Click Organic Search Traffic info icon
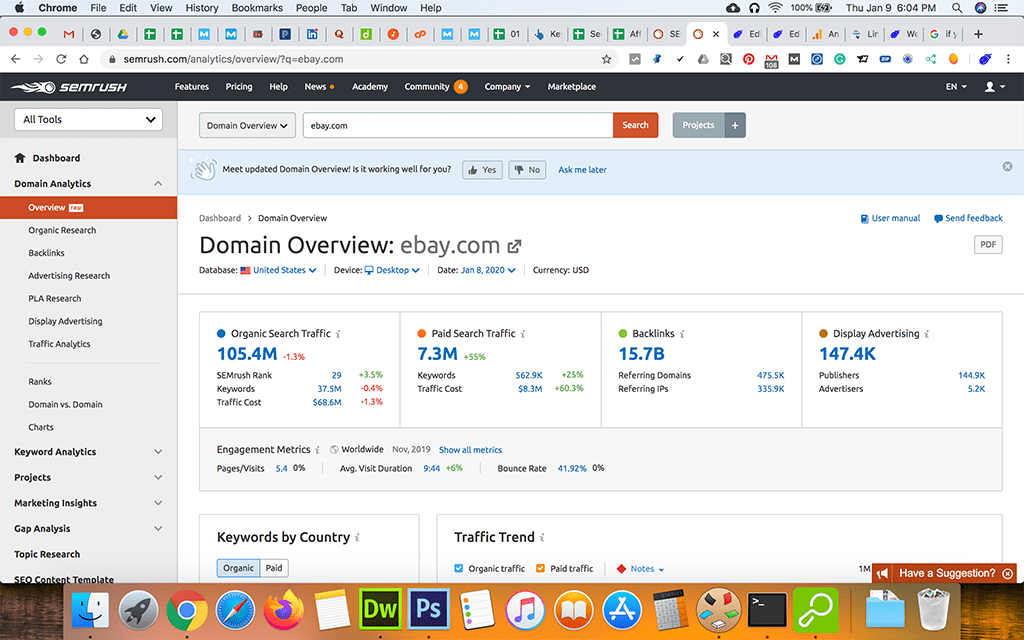 click(338, 334)
